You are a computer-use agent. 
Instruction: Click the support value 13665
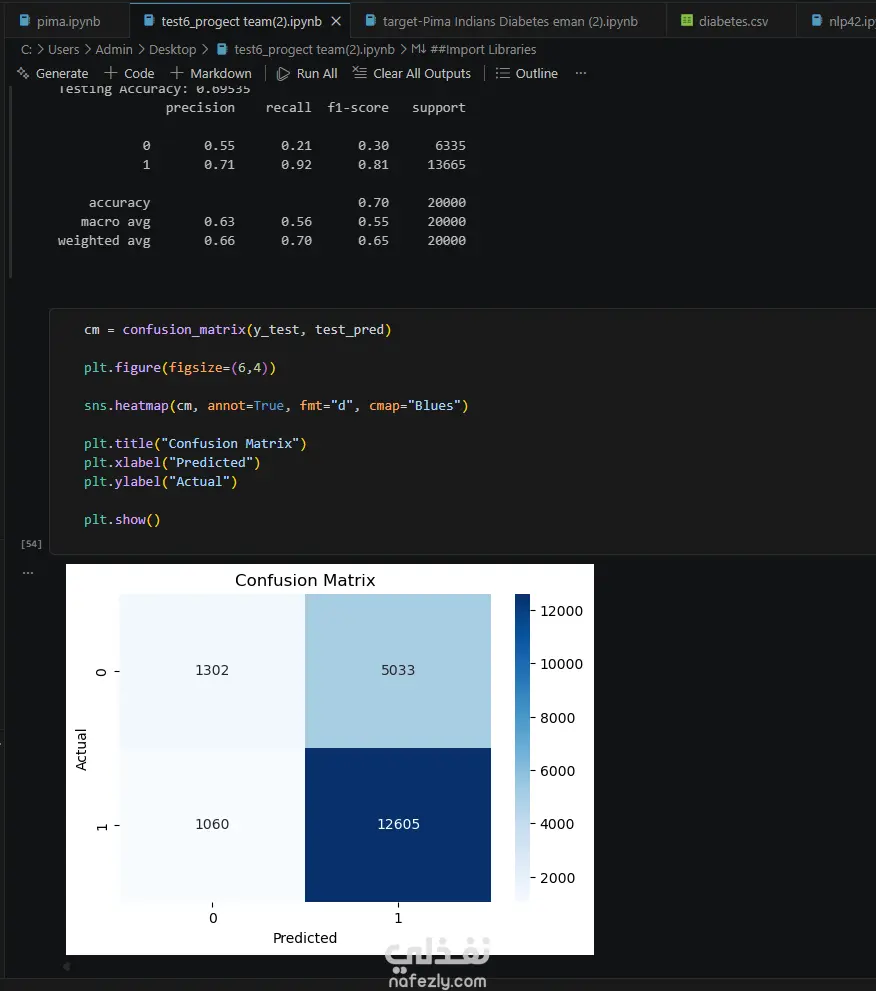446,165
